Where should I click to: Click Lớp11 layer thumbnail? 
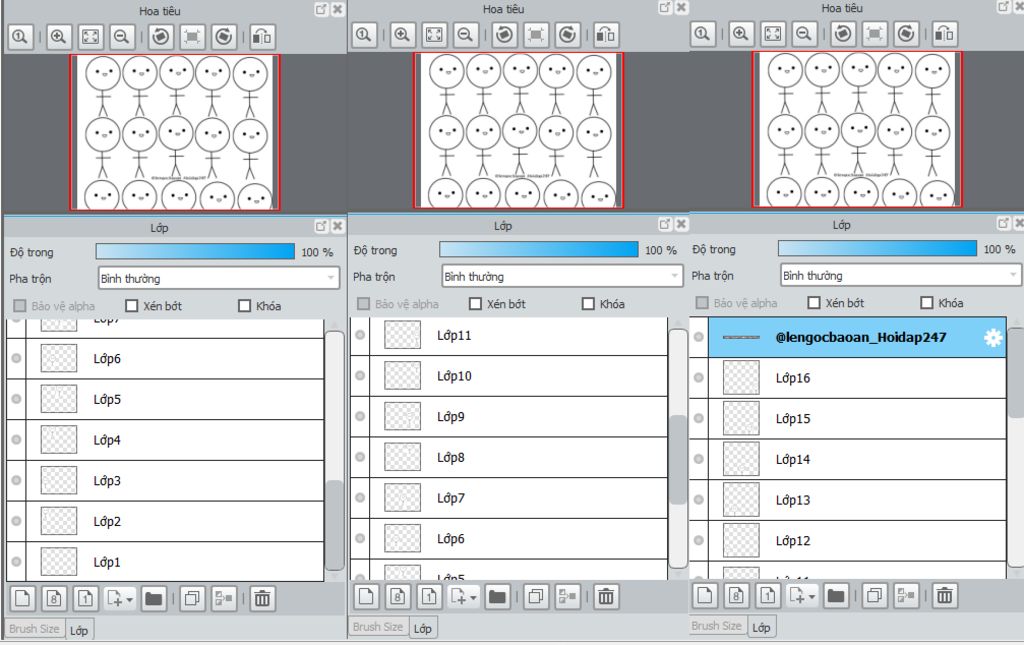click(402, 335)
